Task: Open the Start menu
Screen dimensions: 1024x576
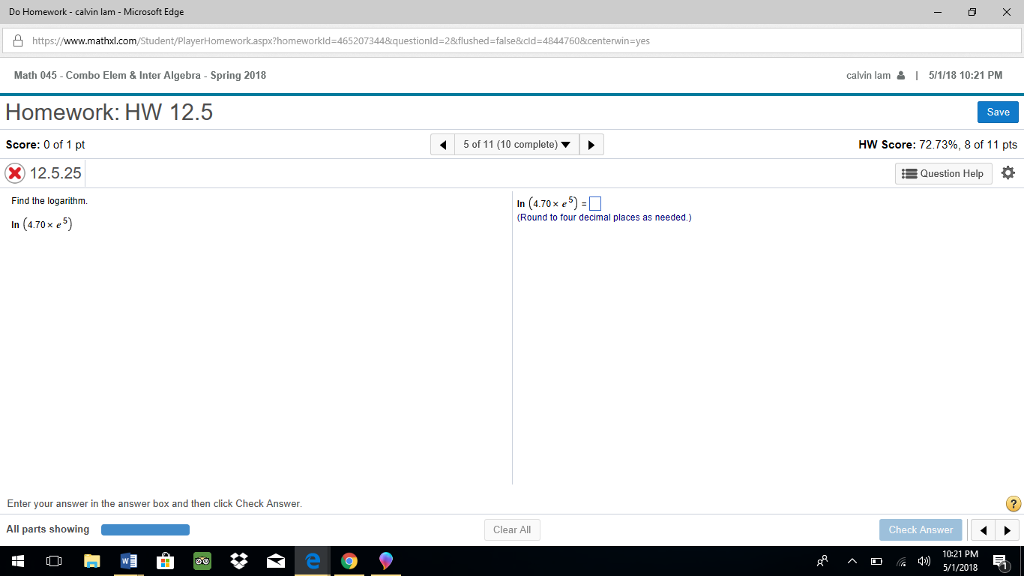Action: tap(17, 561)
